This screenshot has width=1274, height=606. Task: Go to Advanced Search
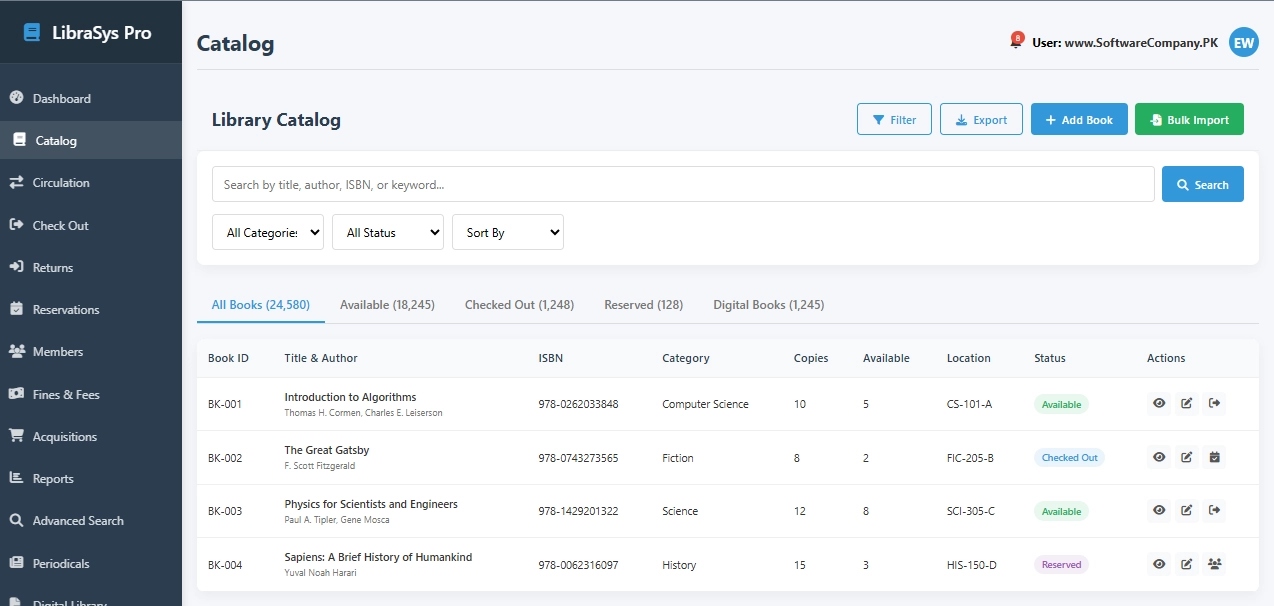[77, 520]
